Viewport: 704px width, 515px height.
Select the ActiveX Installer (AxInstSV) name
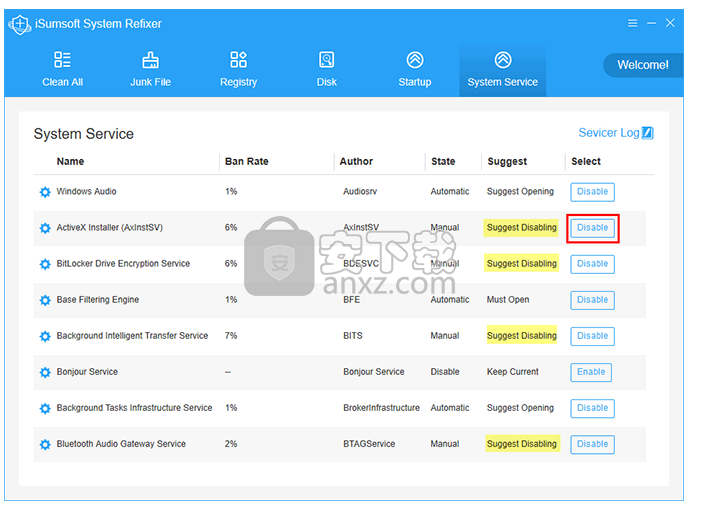pos(110,228)
